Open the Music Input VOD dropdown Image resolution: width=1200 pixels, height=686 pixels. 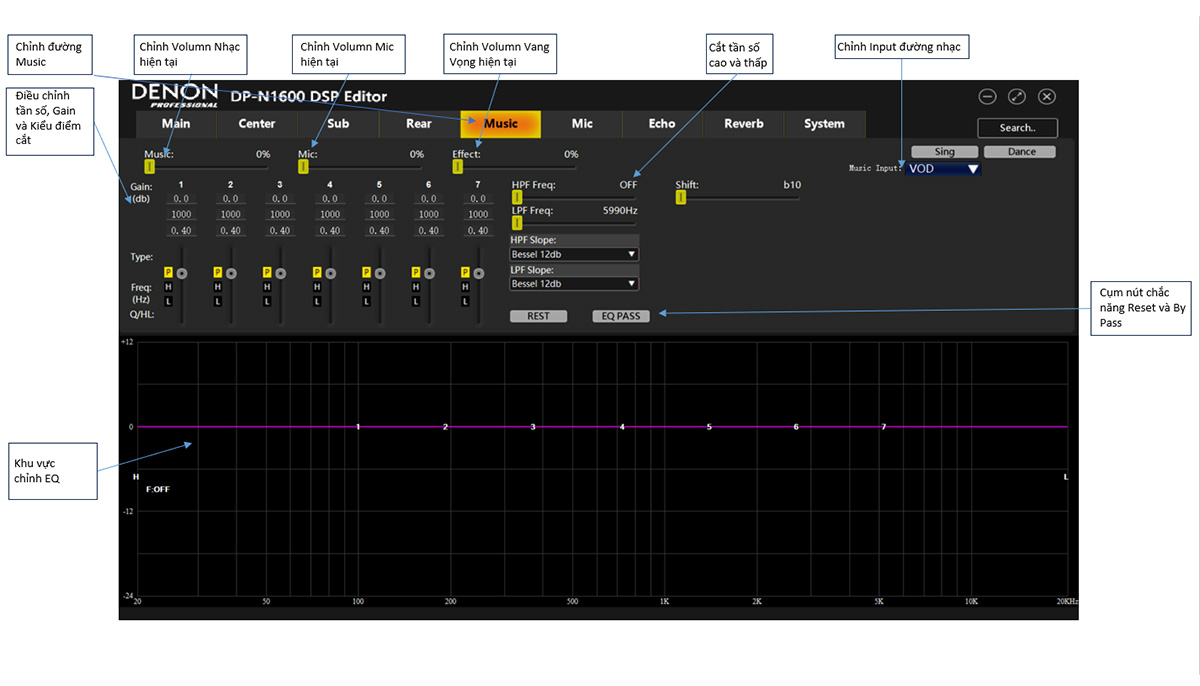pyautogui.click(x=943, y=169)
